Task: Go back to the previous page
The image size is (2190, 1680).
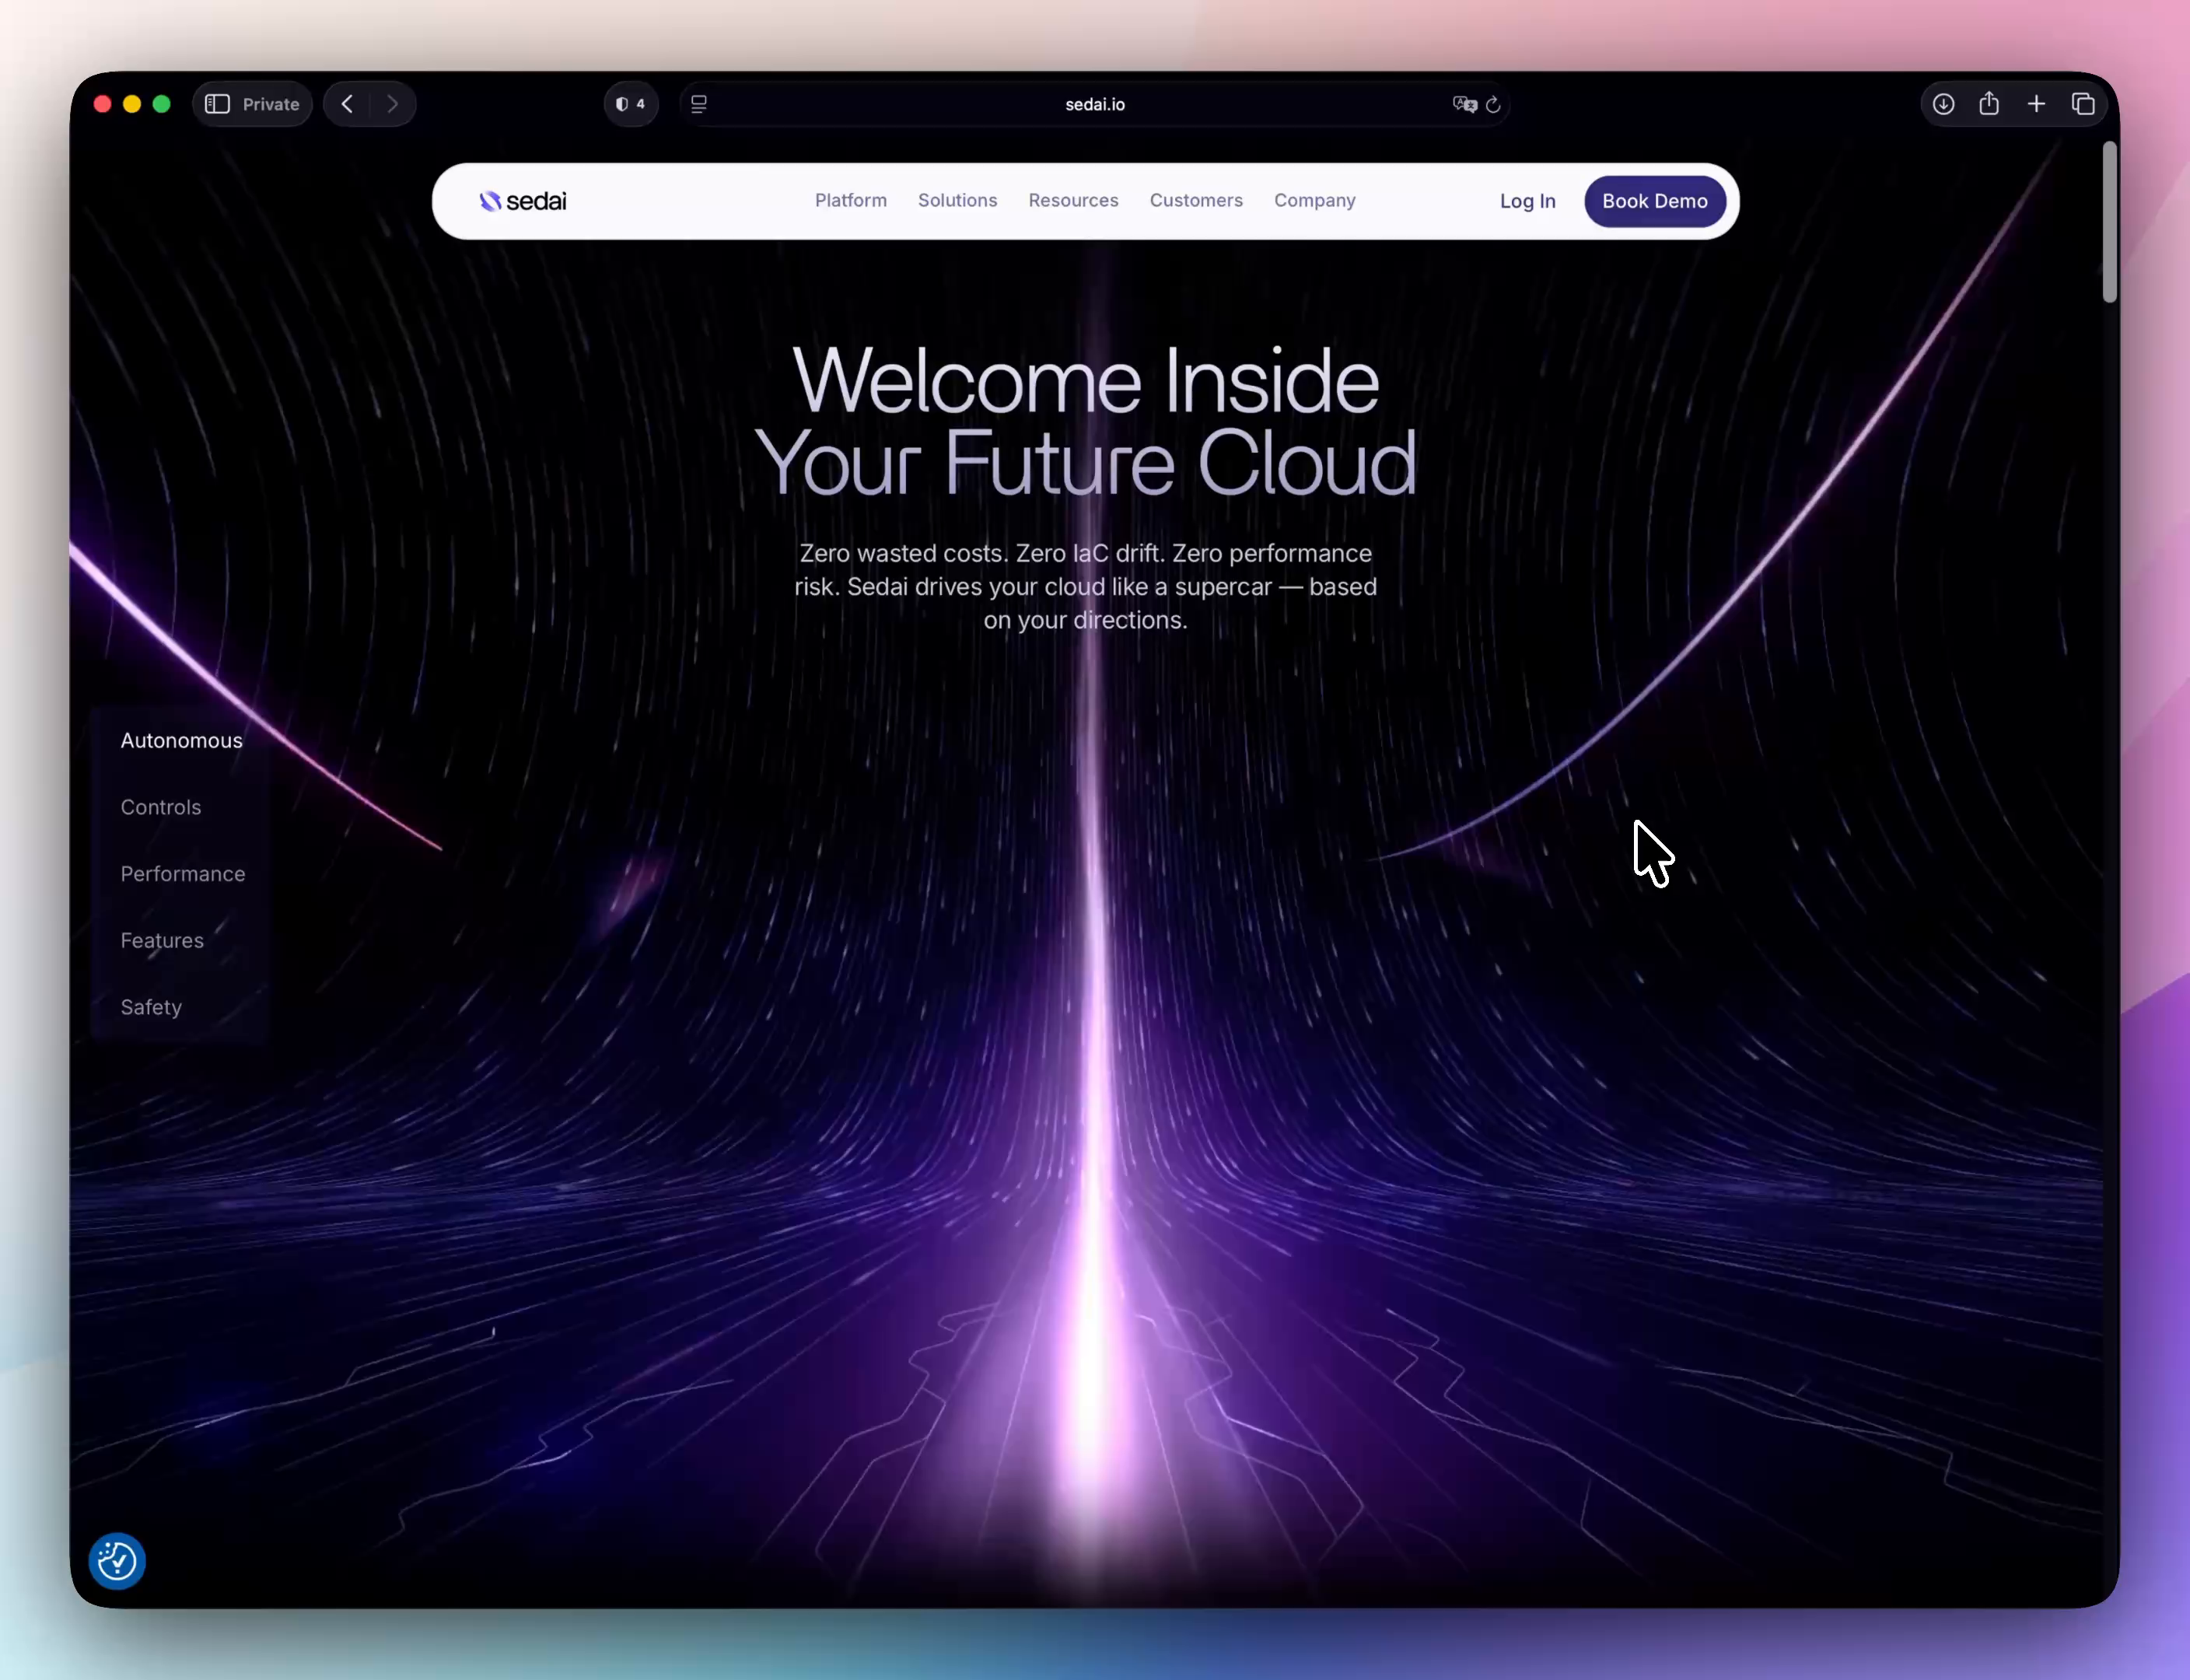Action: [x=347, y=104]
